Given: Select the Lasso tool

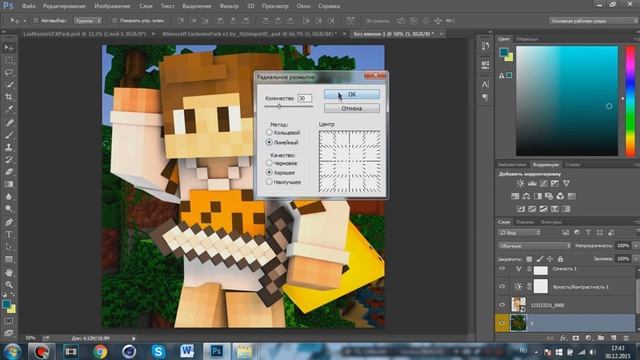Looking at the screenshot, I should coord(9,72).
